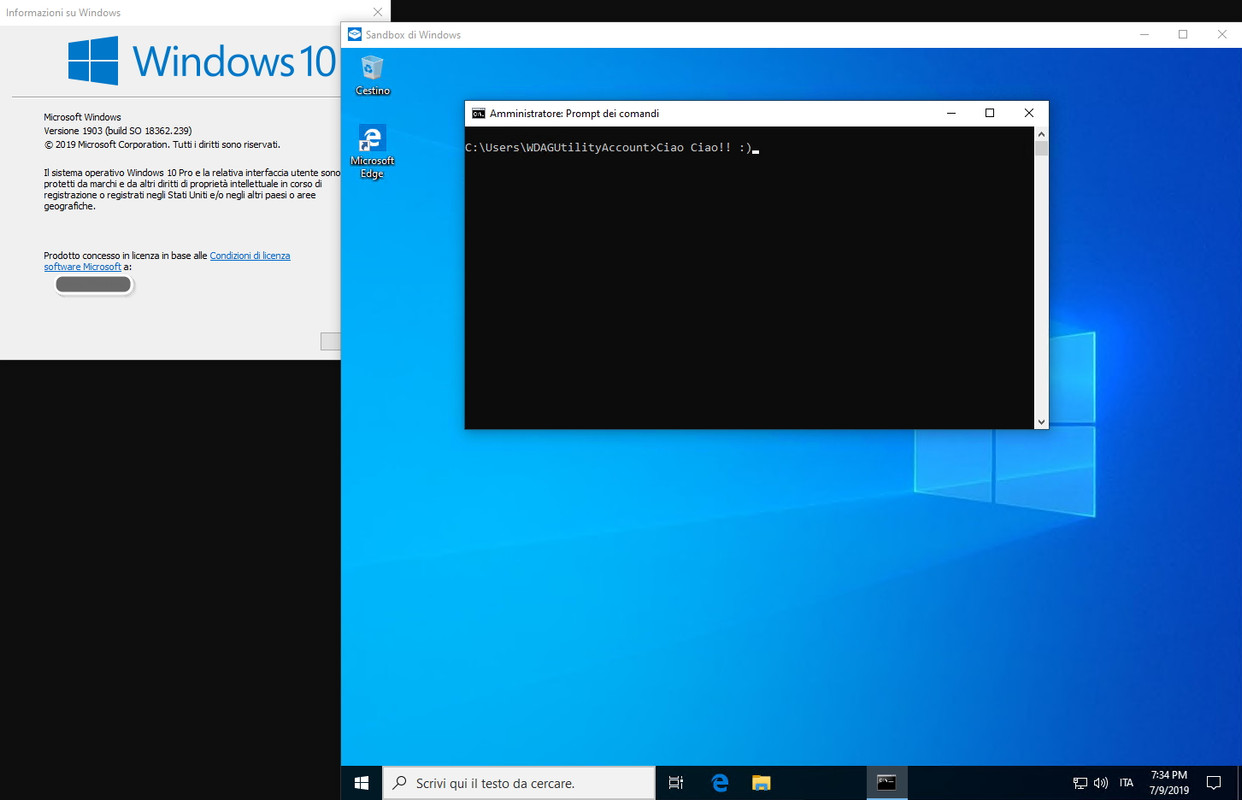Open the Cestino recycle bin icon
Image resolution: width=1242 pixels, height=800 pixels.
pos(372,75)
